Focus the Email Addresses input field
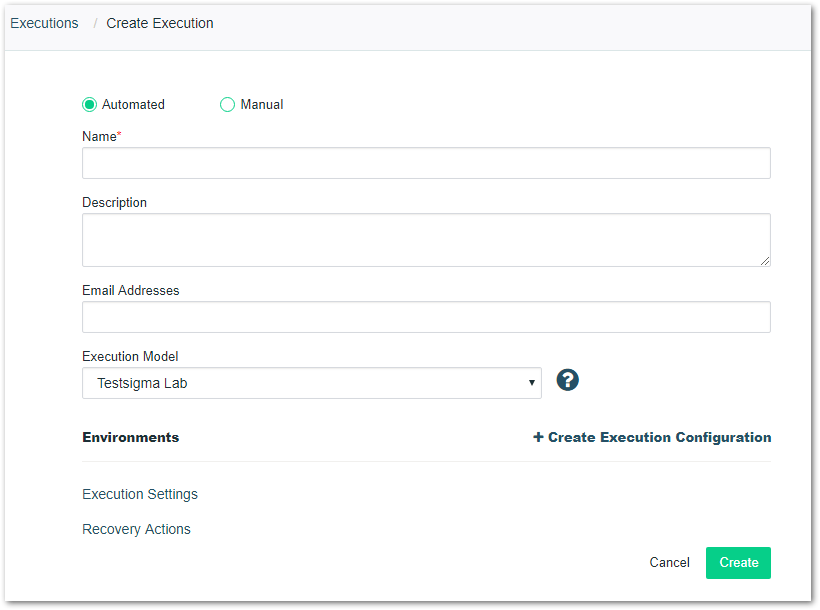 coord(426,317)
